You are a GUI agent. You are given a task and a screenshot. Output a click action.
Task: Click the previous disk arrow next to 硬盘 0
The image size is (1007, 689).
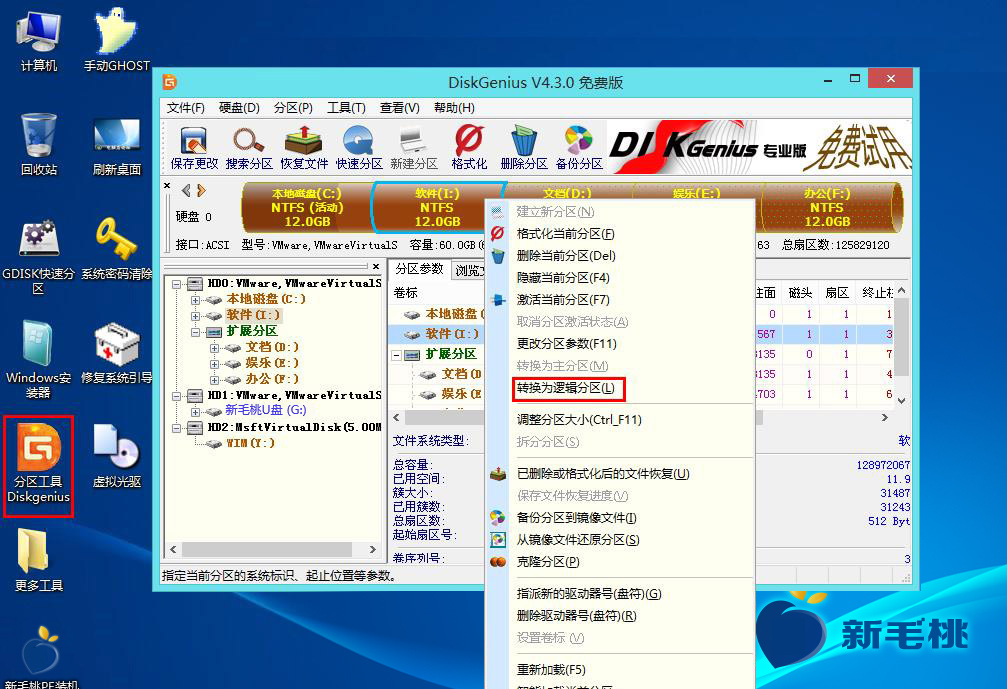(x=186, y=190)
